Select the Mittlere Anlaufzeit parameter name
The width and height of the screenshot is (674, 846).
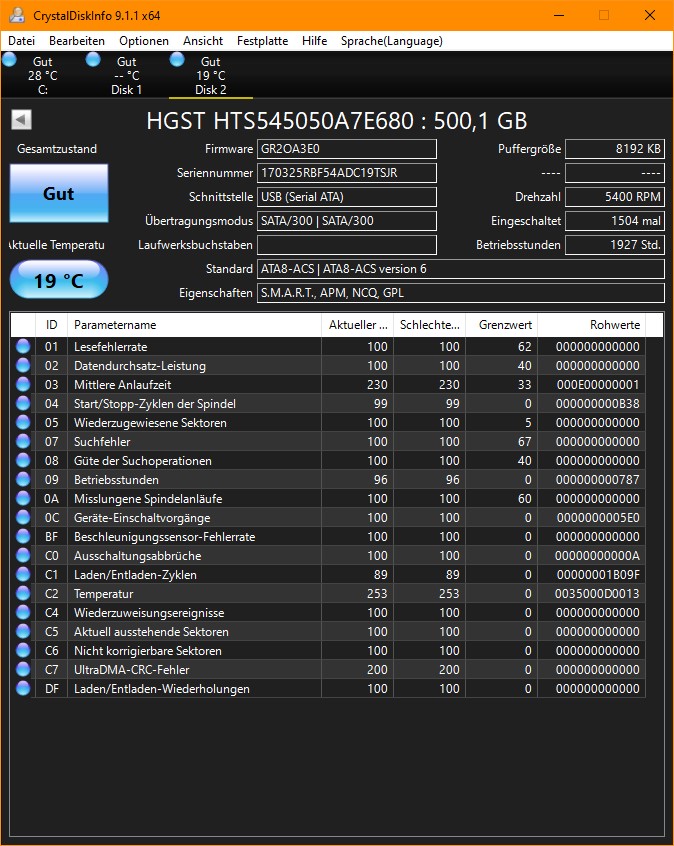click(122, 385)
